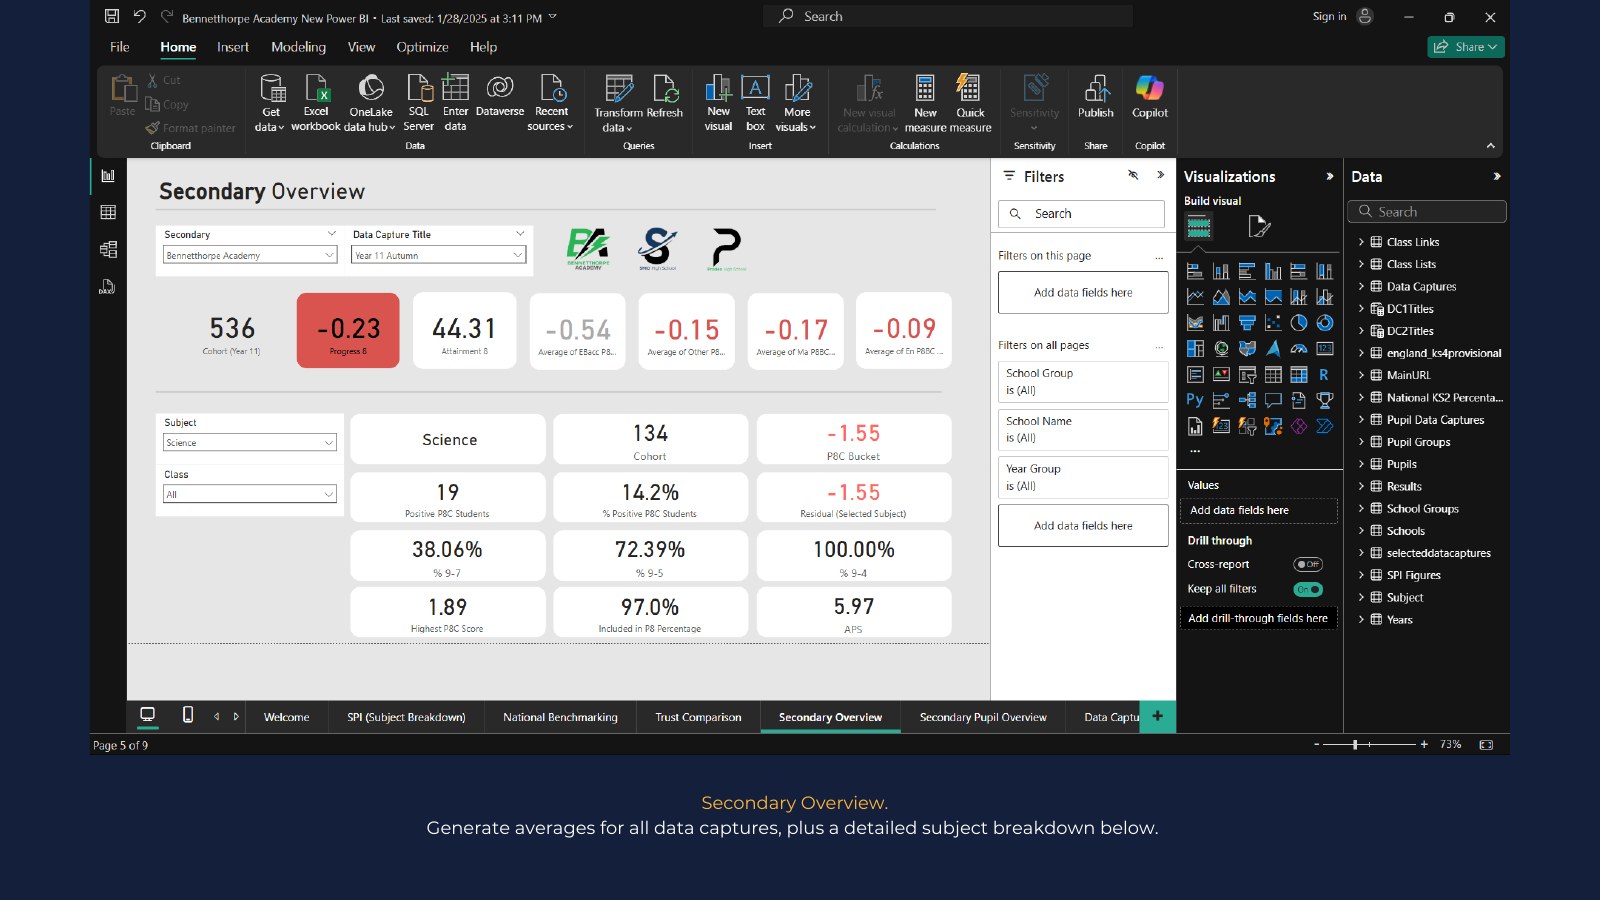
Task: Expand the Data Captures table
Action: 1361,286
